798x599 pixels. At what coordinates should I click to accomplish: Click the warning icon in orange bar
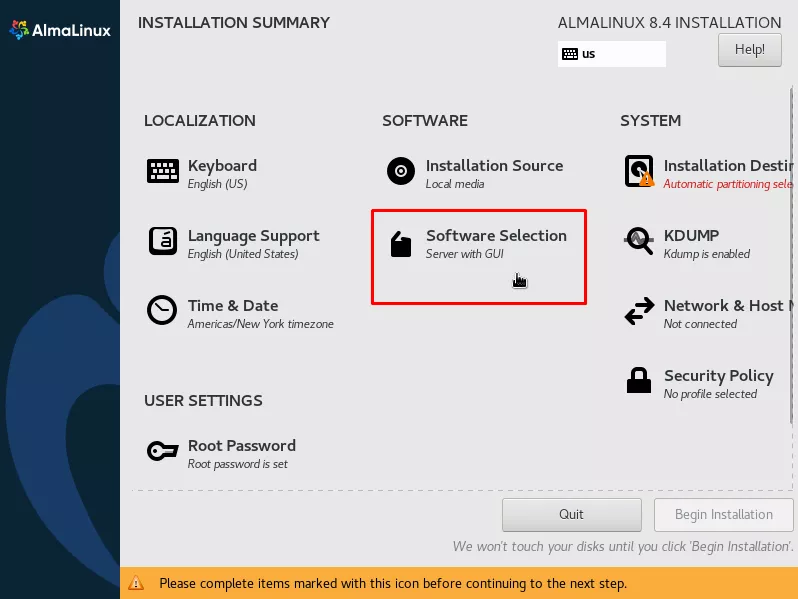(136, 583)
